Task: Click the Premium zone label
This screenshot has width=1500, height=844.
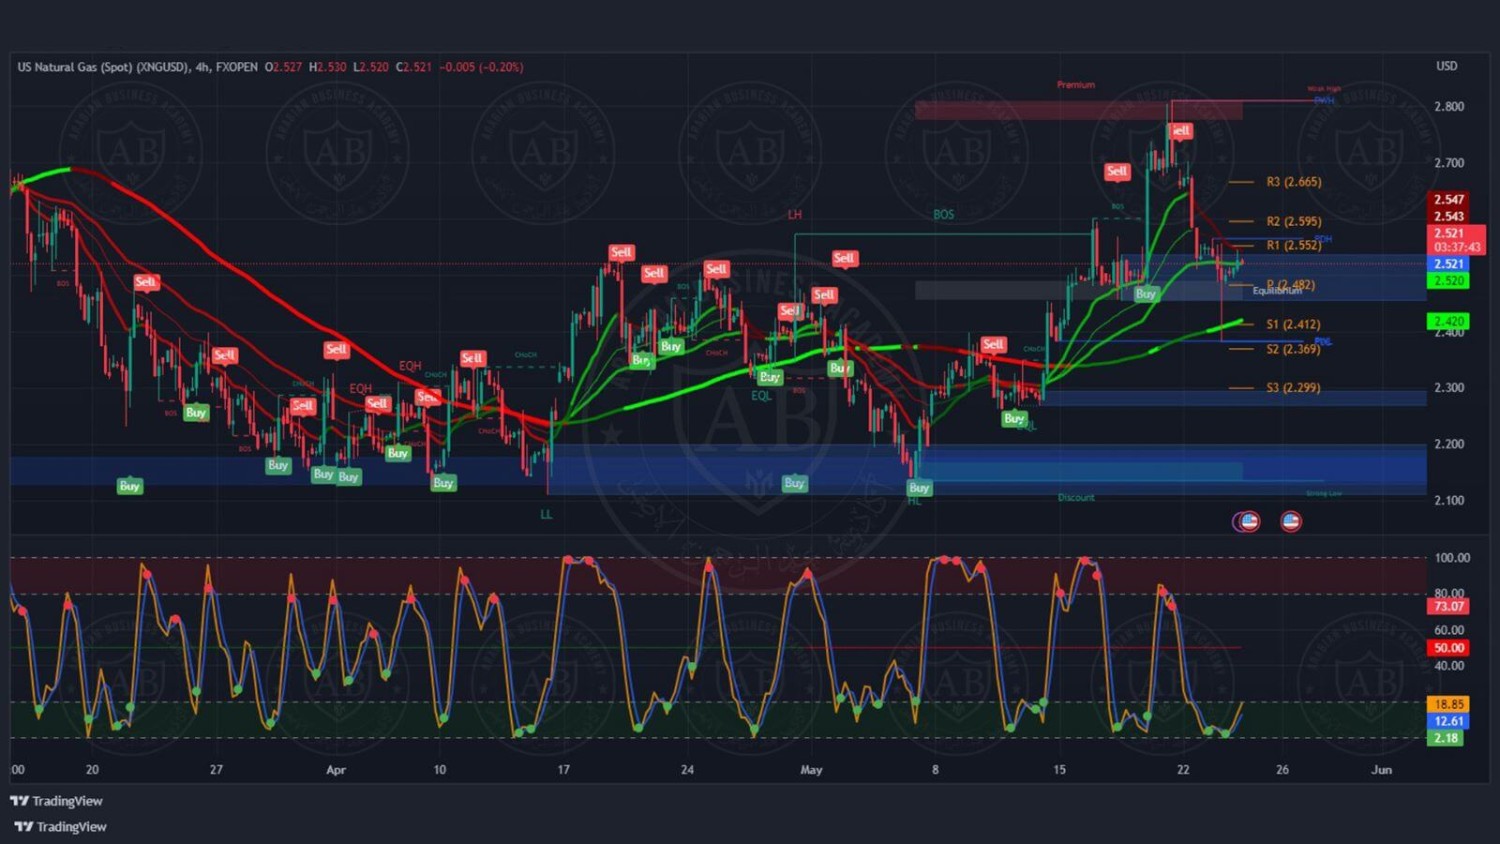Action: pyautogui.click(x=1076, y=85)
